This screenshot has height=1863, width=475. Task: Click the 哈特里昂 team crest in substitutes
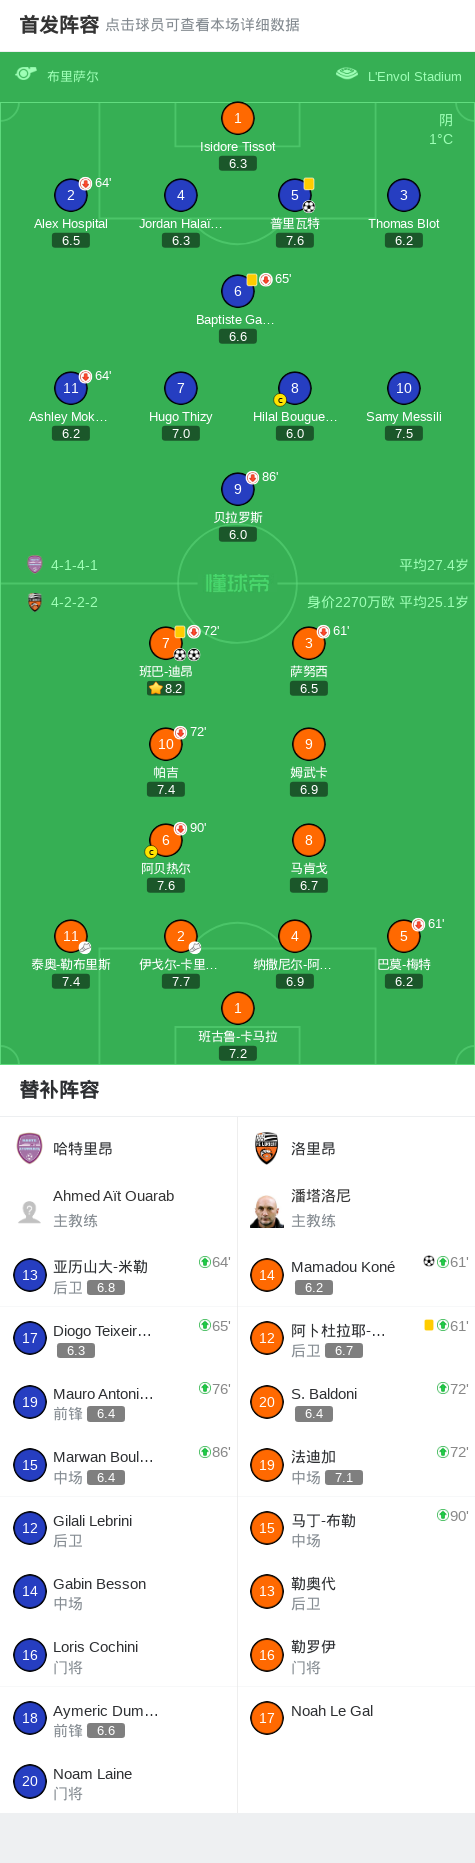click(x=30, y=1148)
